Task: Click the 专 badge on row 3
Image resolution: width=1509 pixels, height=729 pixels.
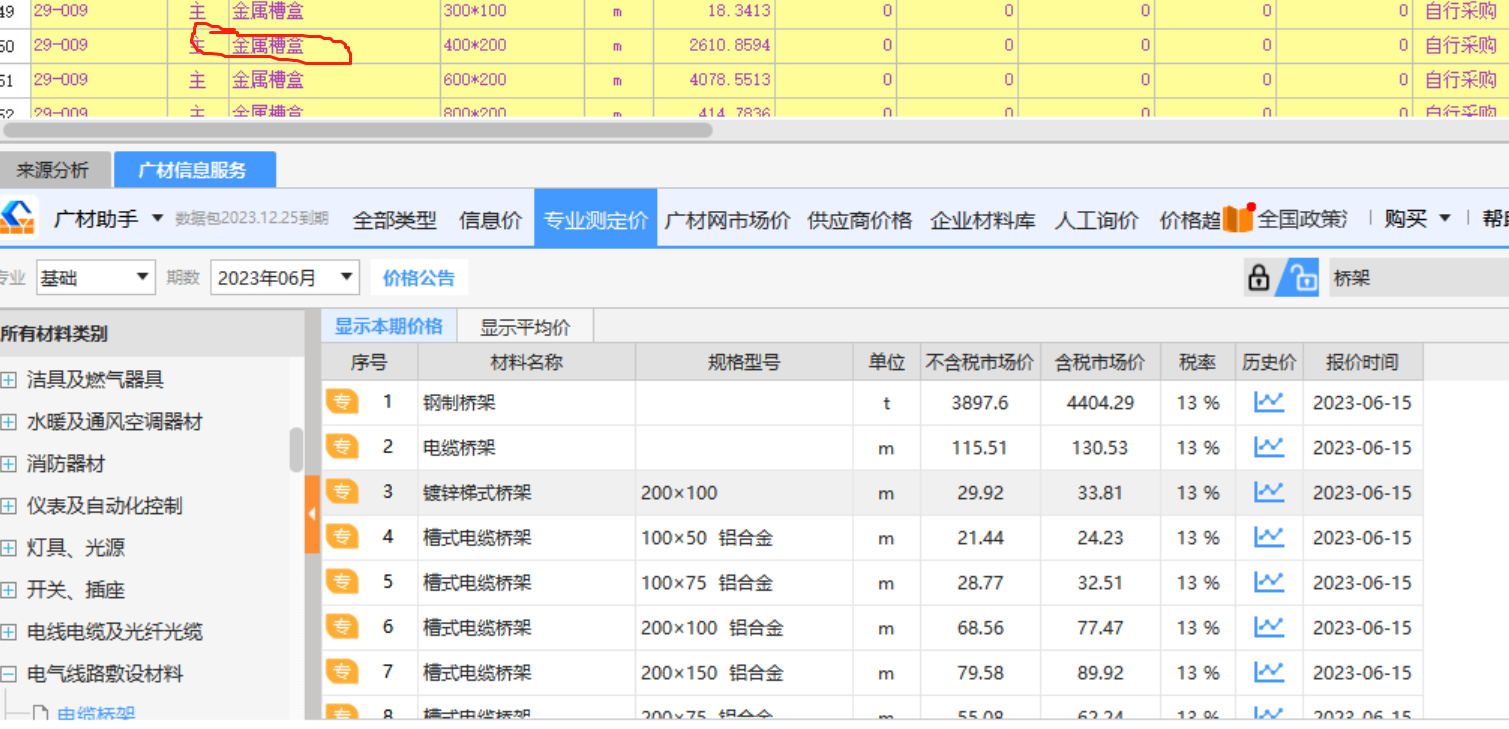Action: pos(342,492)
